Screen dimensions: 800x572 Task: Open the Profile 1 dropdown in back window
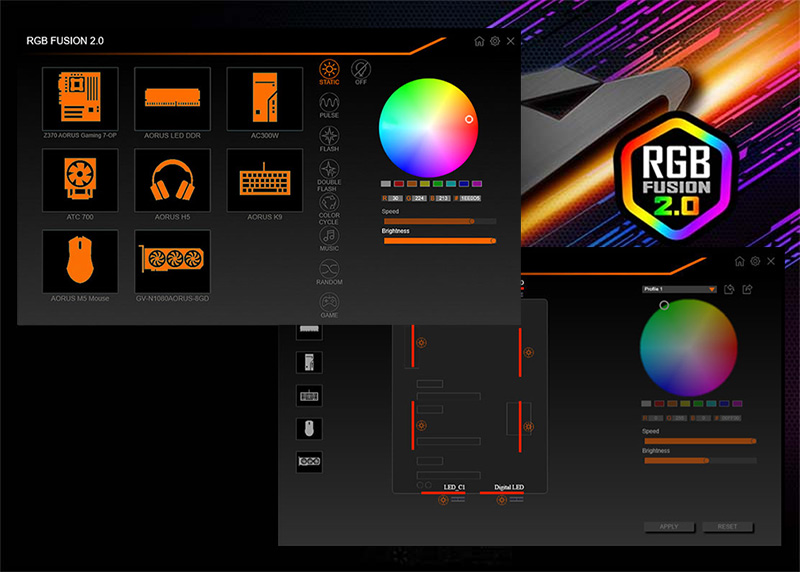coord(679,289)
